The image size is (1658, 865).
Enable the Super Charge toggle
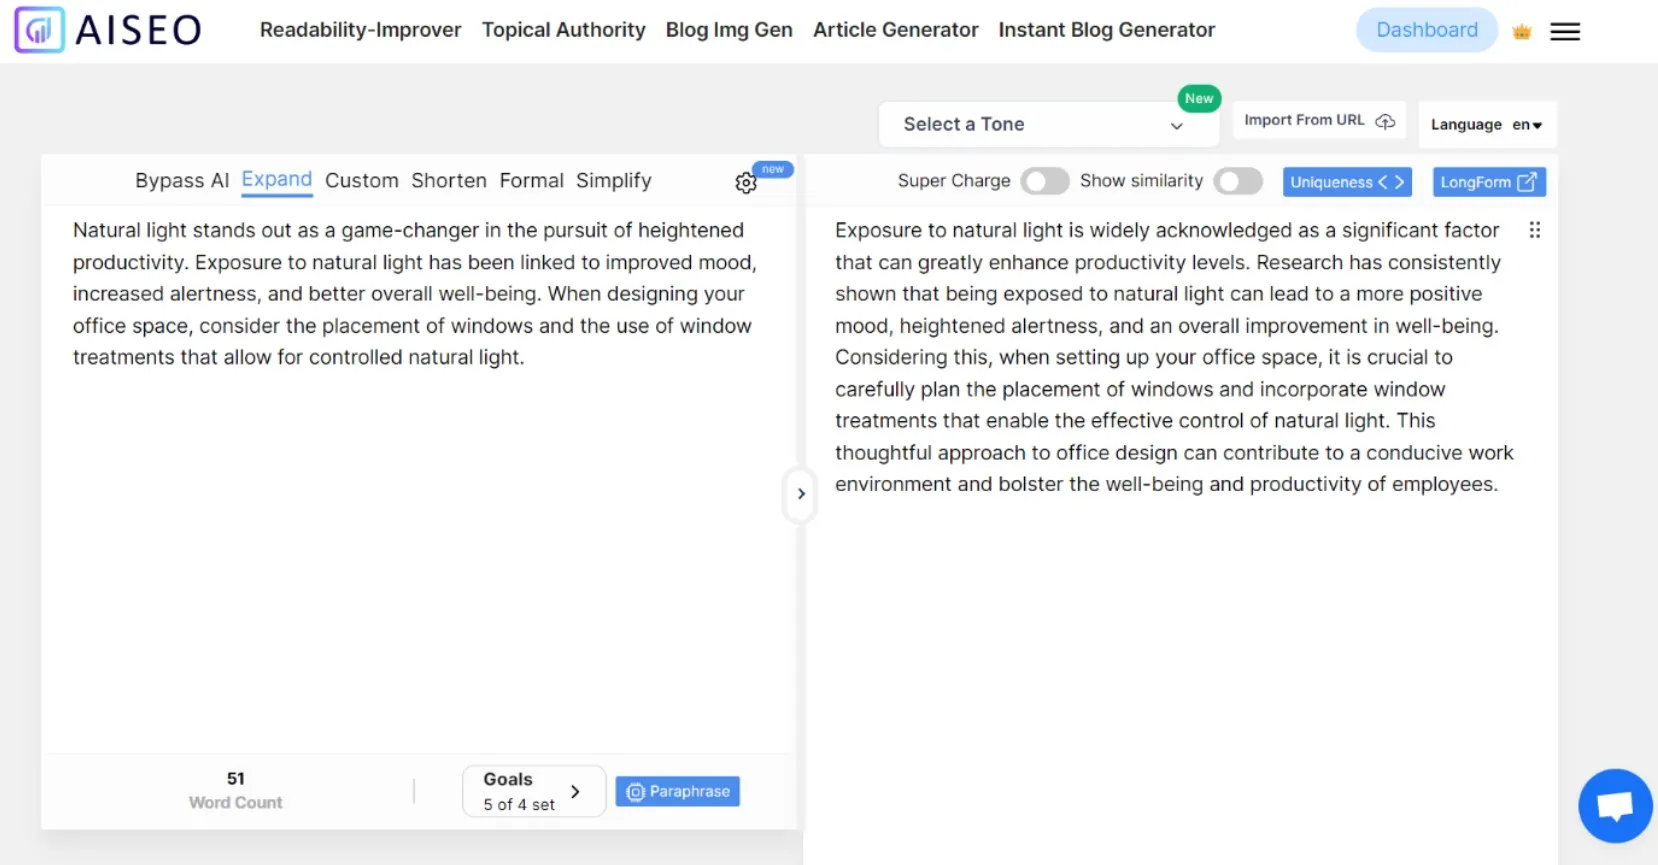point(1044,181)
